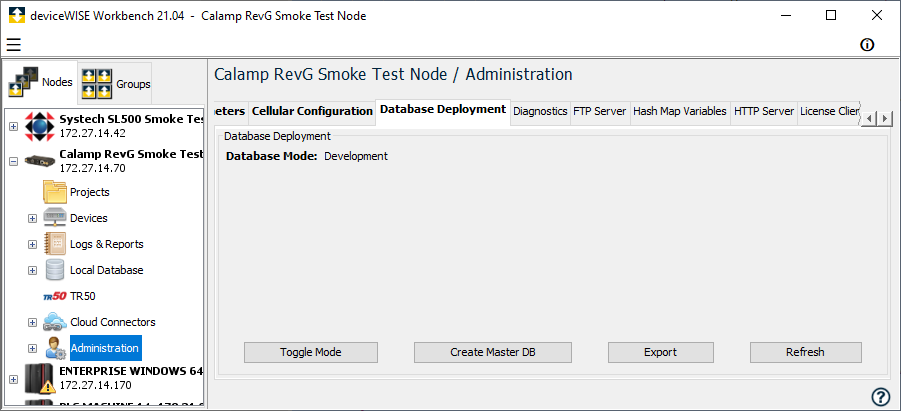Expand the Local Database tree item
This screenshot has width=901, height=411.
33,270
